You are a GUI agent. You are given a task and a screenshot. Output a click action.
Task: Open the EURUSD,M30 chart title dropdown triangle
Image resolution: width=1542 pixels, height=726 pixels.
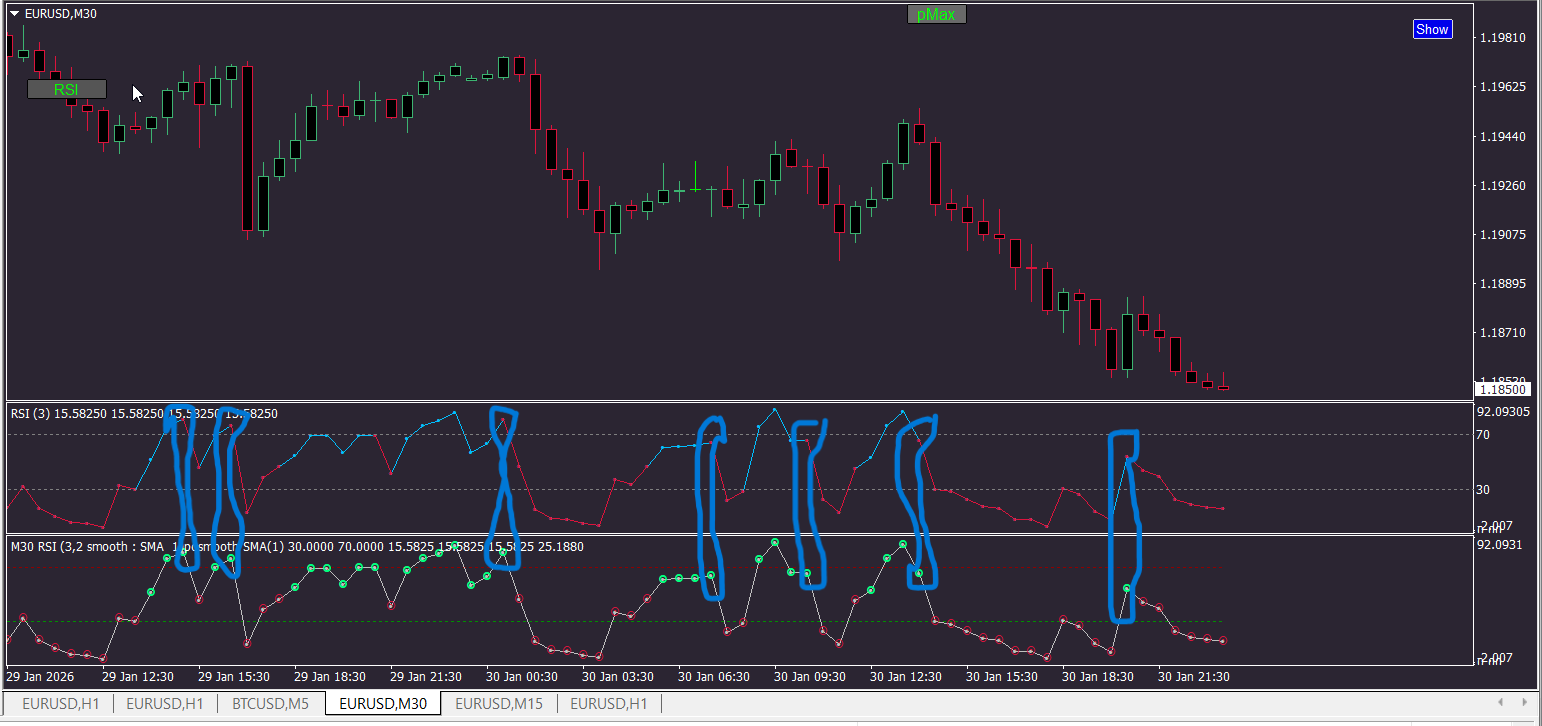[15, 13]
